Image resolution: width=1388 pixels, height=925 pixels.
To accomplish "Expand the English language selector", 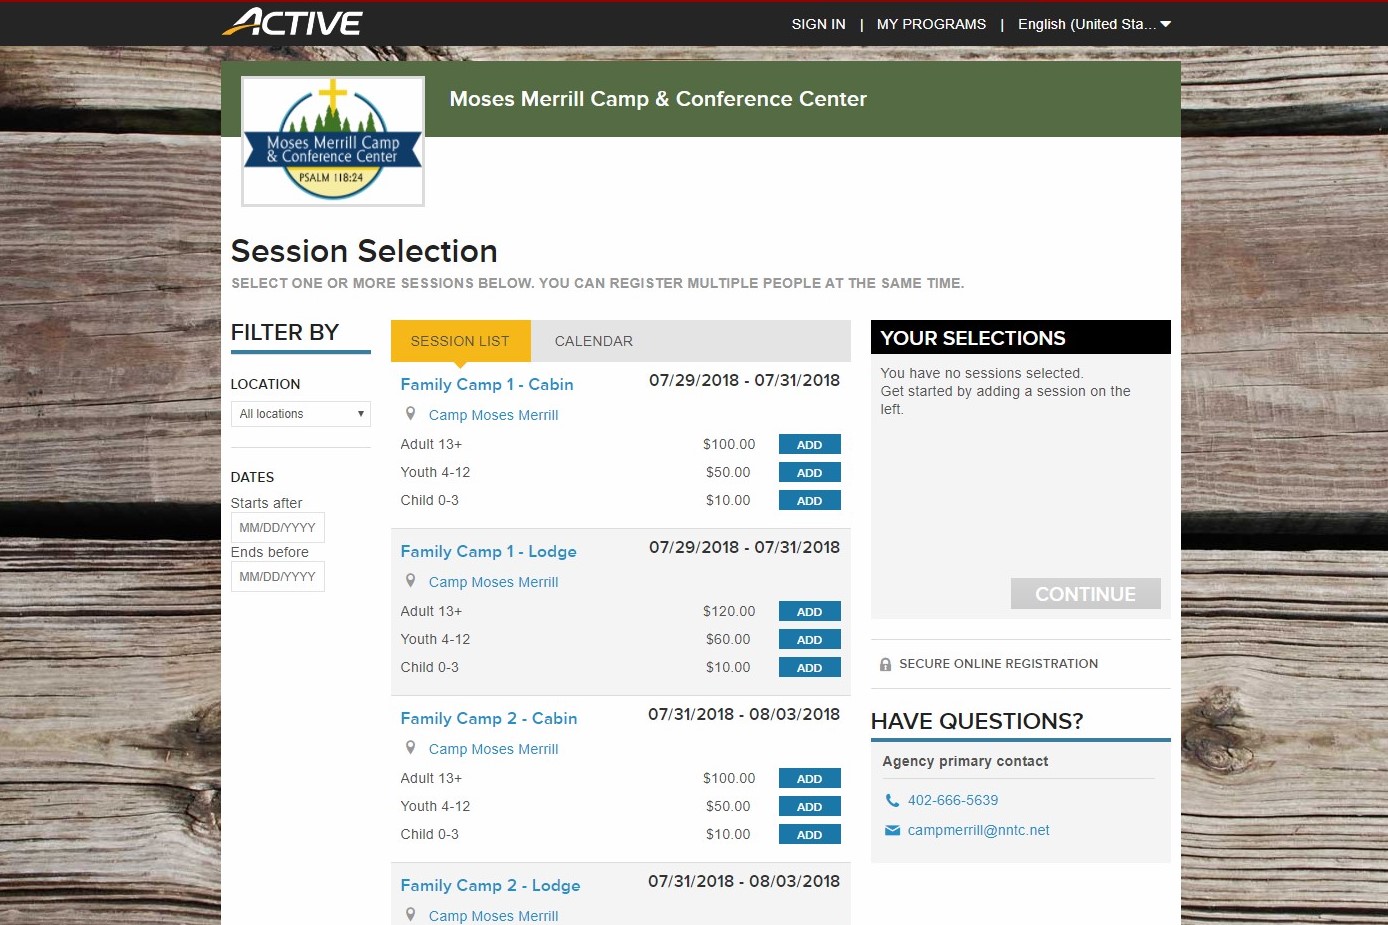I will coord(1093,24).
